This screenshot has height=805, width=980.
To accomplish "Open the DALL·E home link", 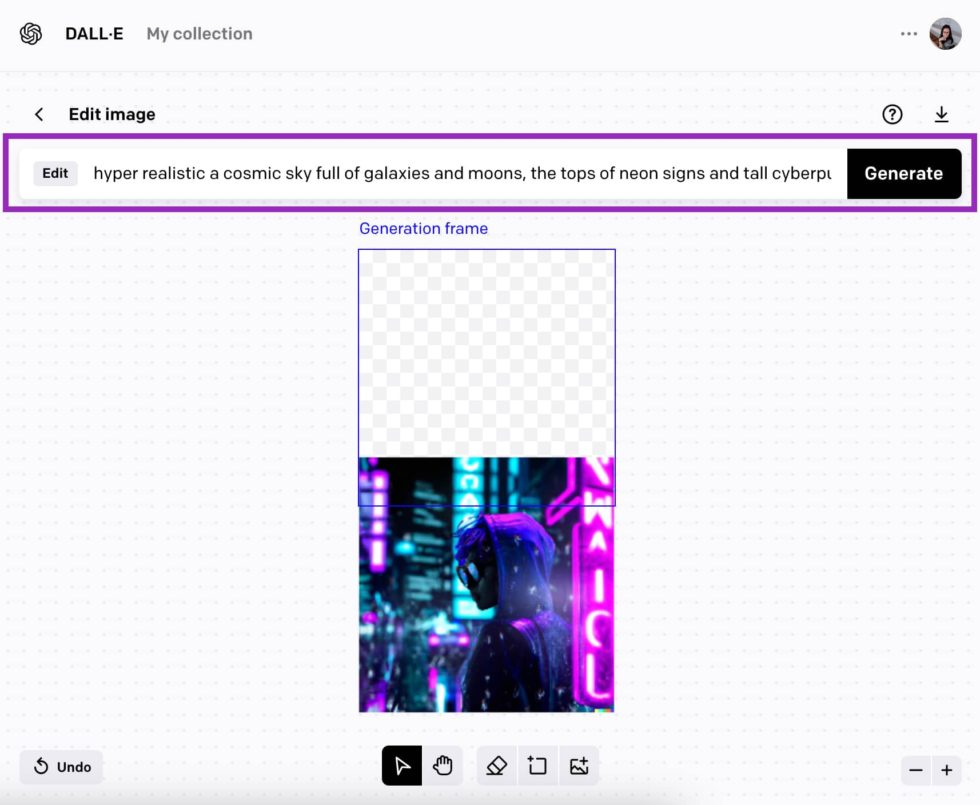I will [94, 34].
